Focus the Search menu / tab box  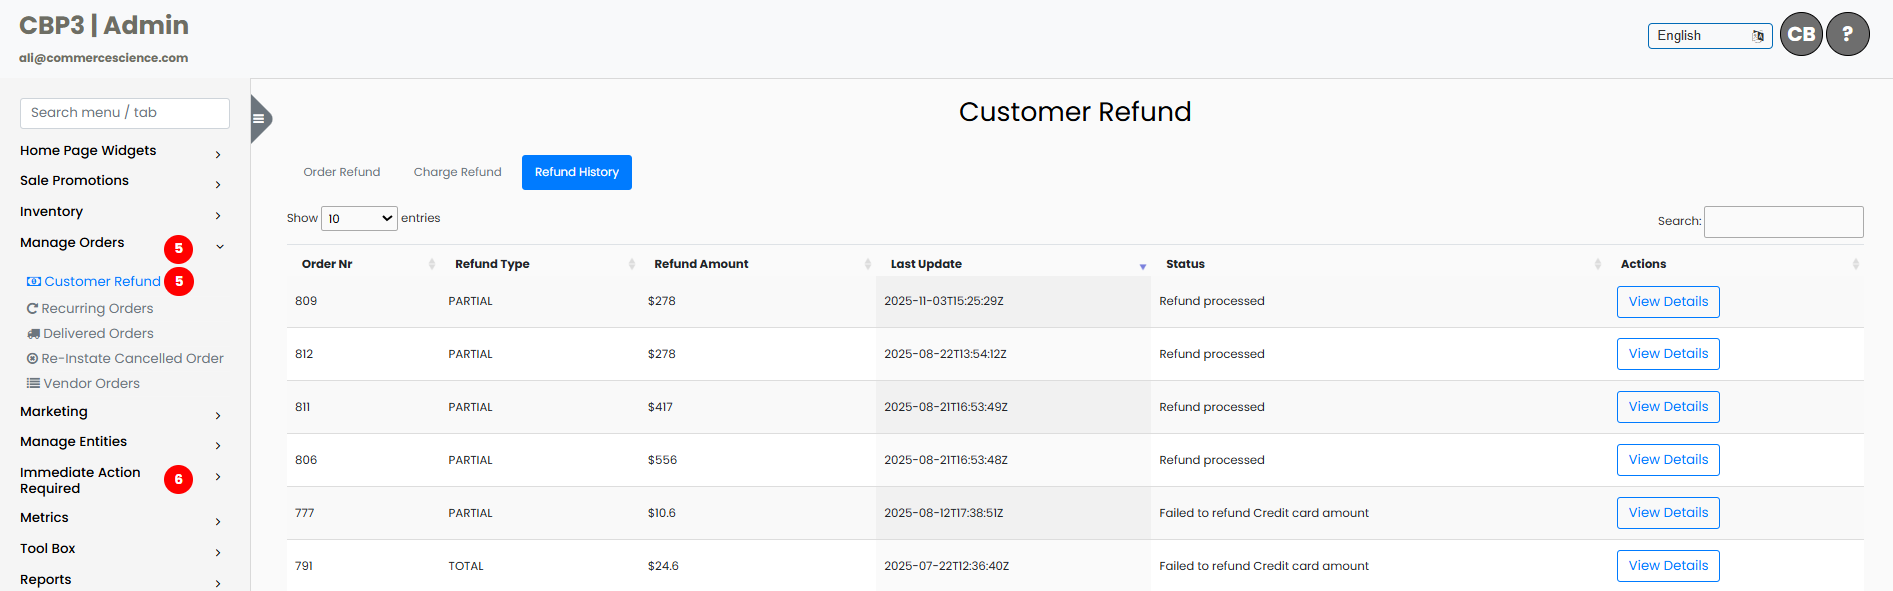[125, 113]
